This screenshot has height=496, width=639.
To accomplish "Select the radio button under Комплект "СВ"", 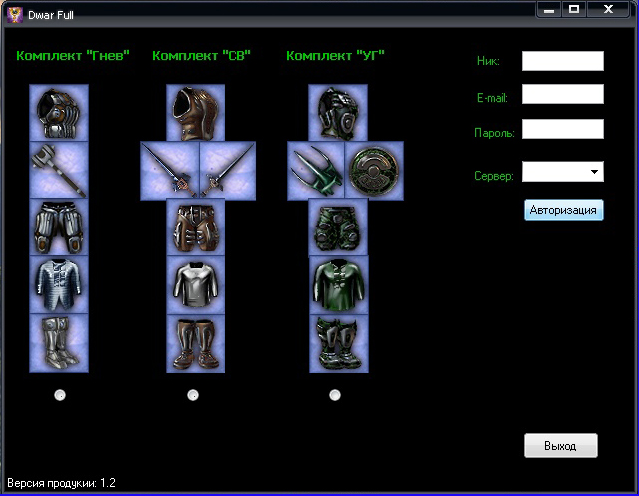I will 193,395.
